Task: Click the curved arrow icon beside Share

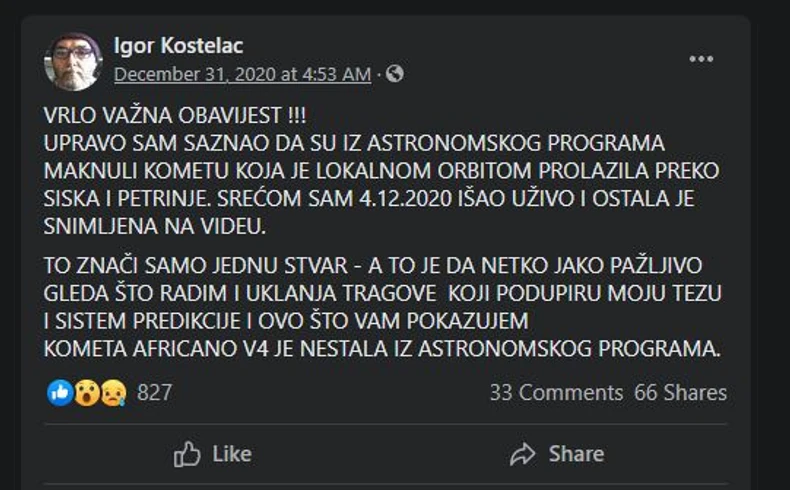Action: (x=523, y=454)
